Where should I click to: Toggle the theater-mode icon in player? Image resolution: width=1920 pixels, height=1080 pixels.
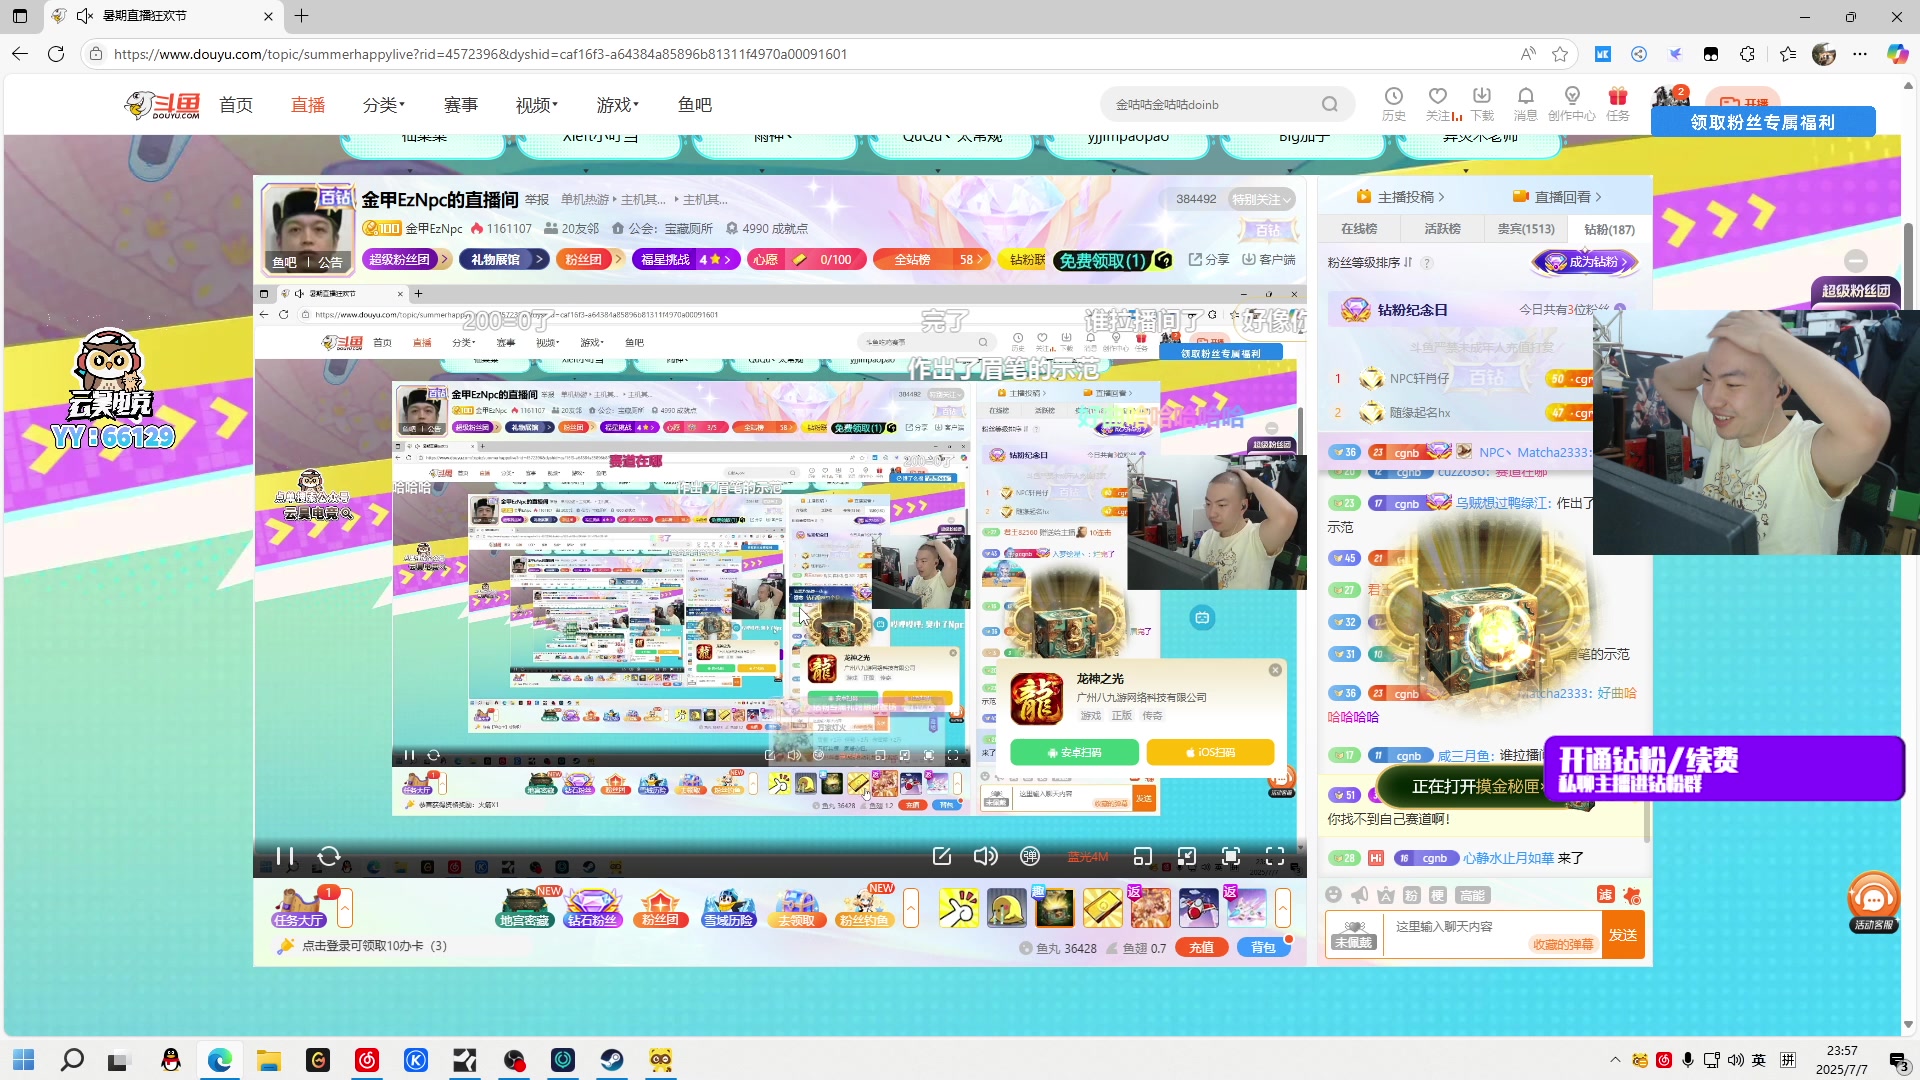click(1187, 857)
